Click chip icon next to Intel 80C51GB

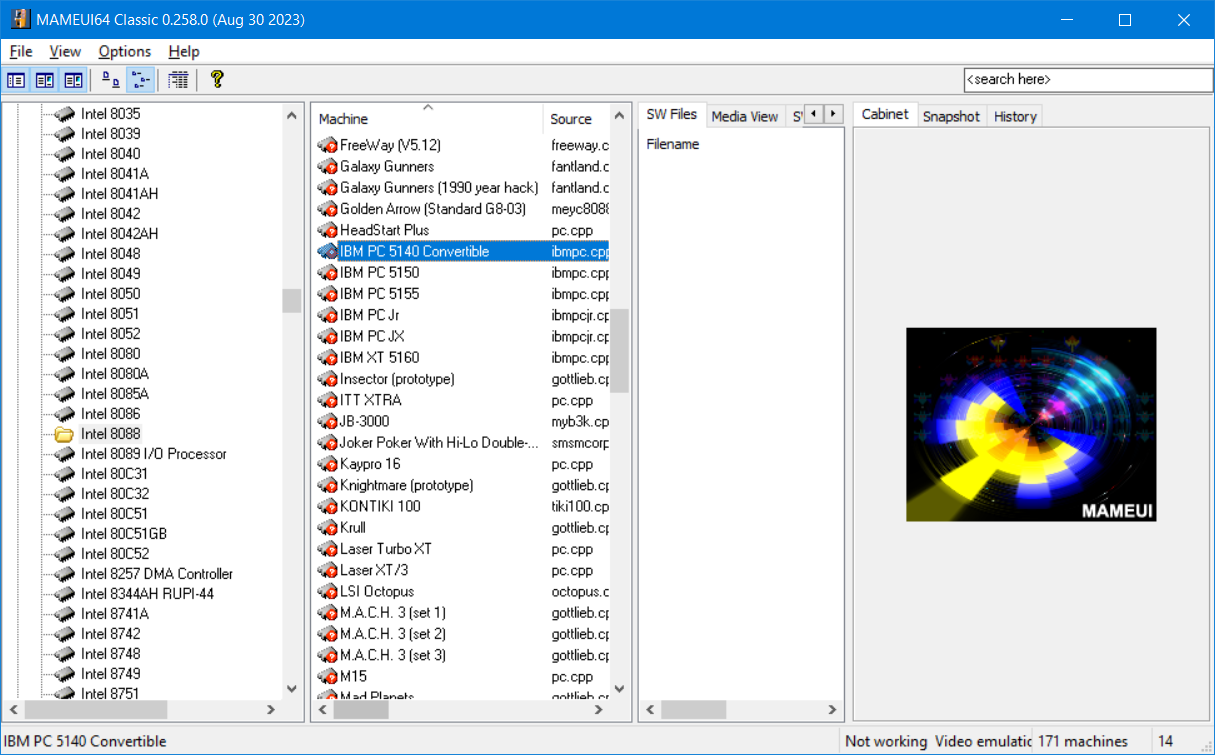pyautogui.click(x=64, y=534)
